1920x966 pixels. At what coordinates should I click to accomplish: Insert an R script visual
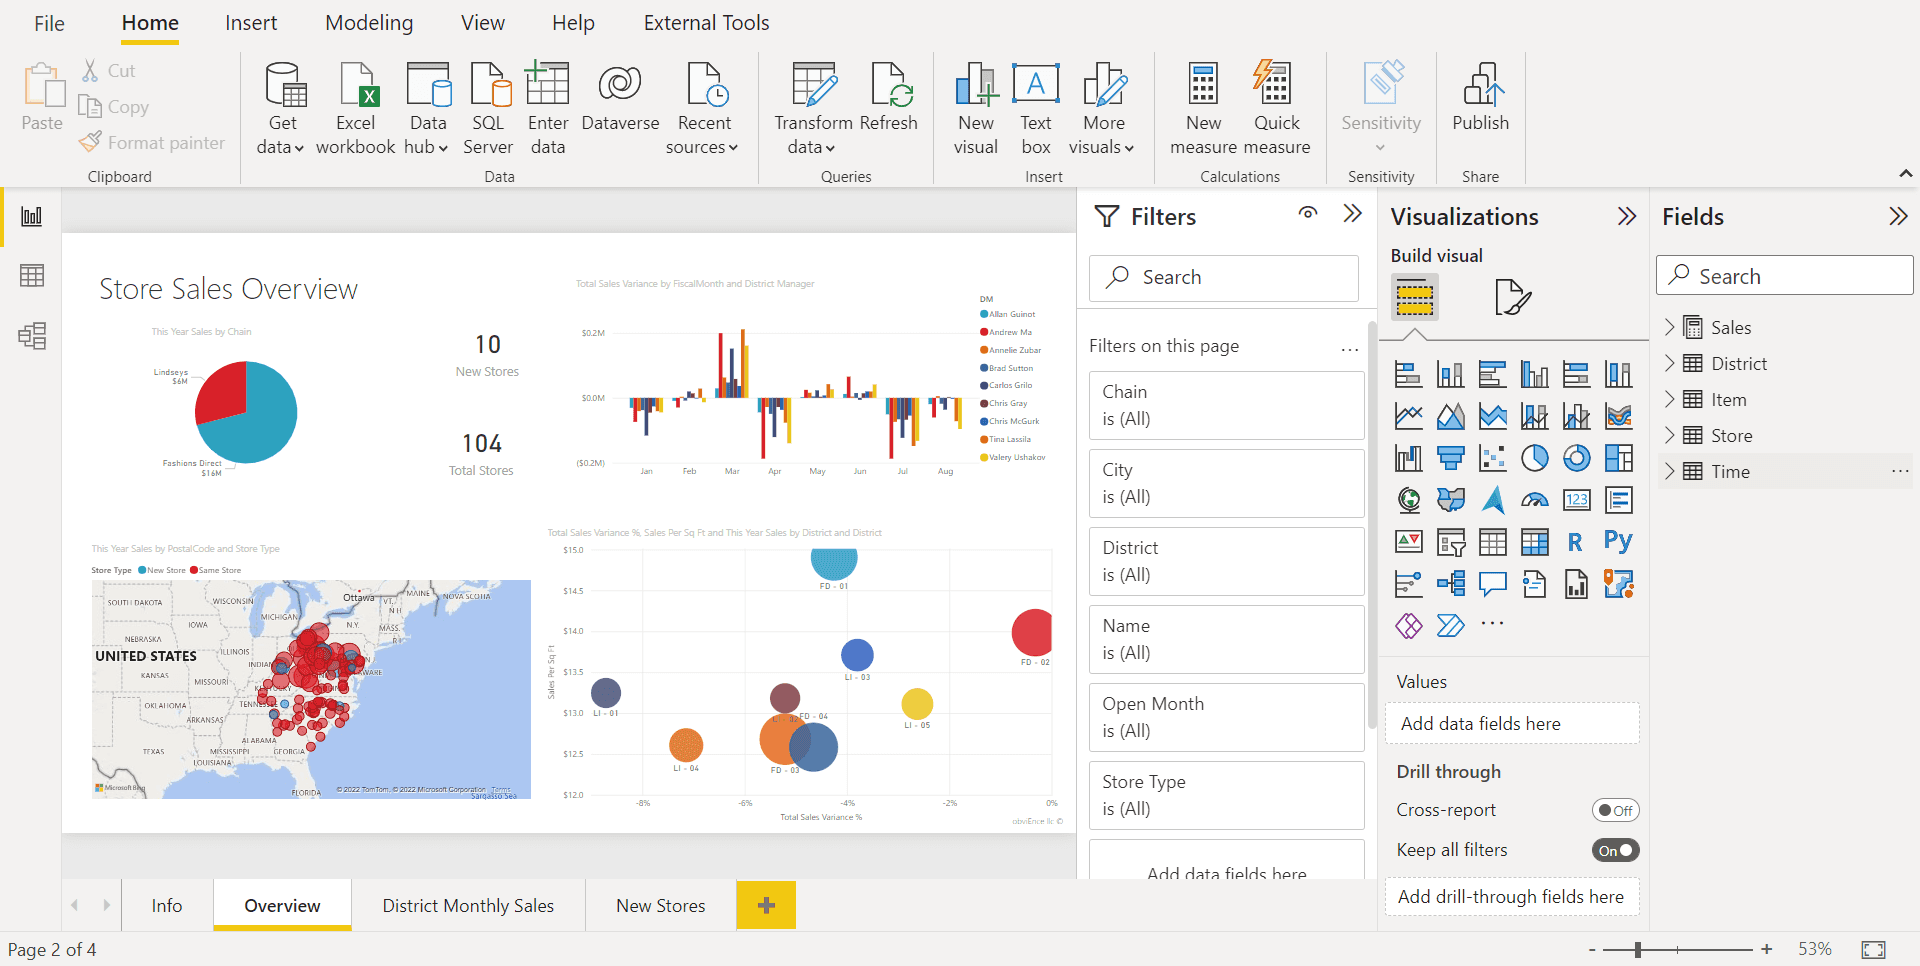(x=1576, y=542)
